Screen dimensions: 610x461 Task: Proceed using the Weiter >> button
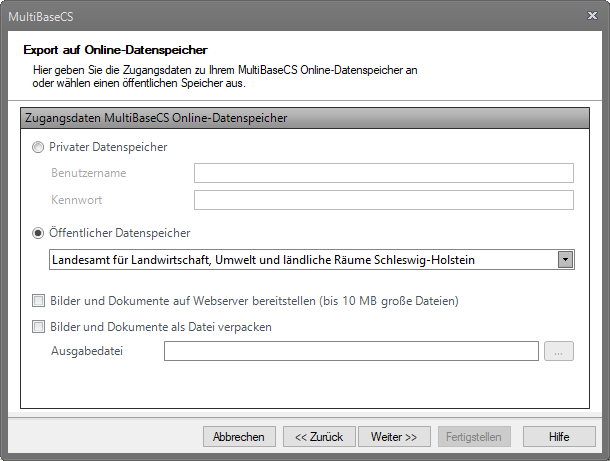coord(400,437)
